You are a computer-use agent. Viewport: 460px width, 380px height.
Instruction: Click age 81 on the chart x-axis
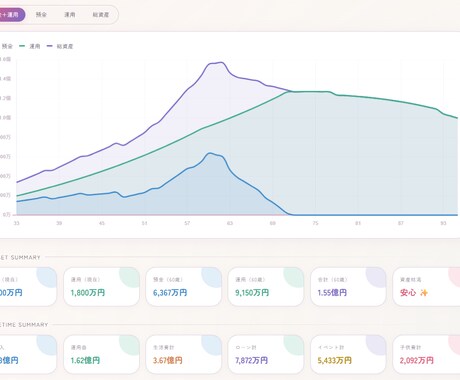pyautogui.click(x=358, y=223)
